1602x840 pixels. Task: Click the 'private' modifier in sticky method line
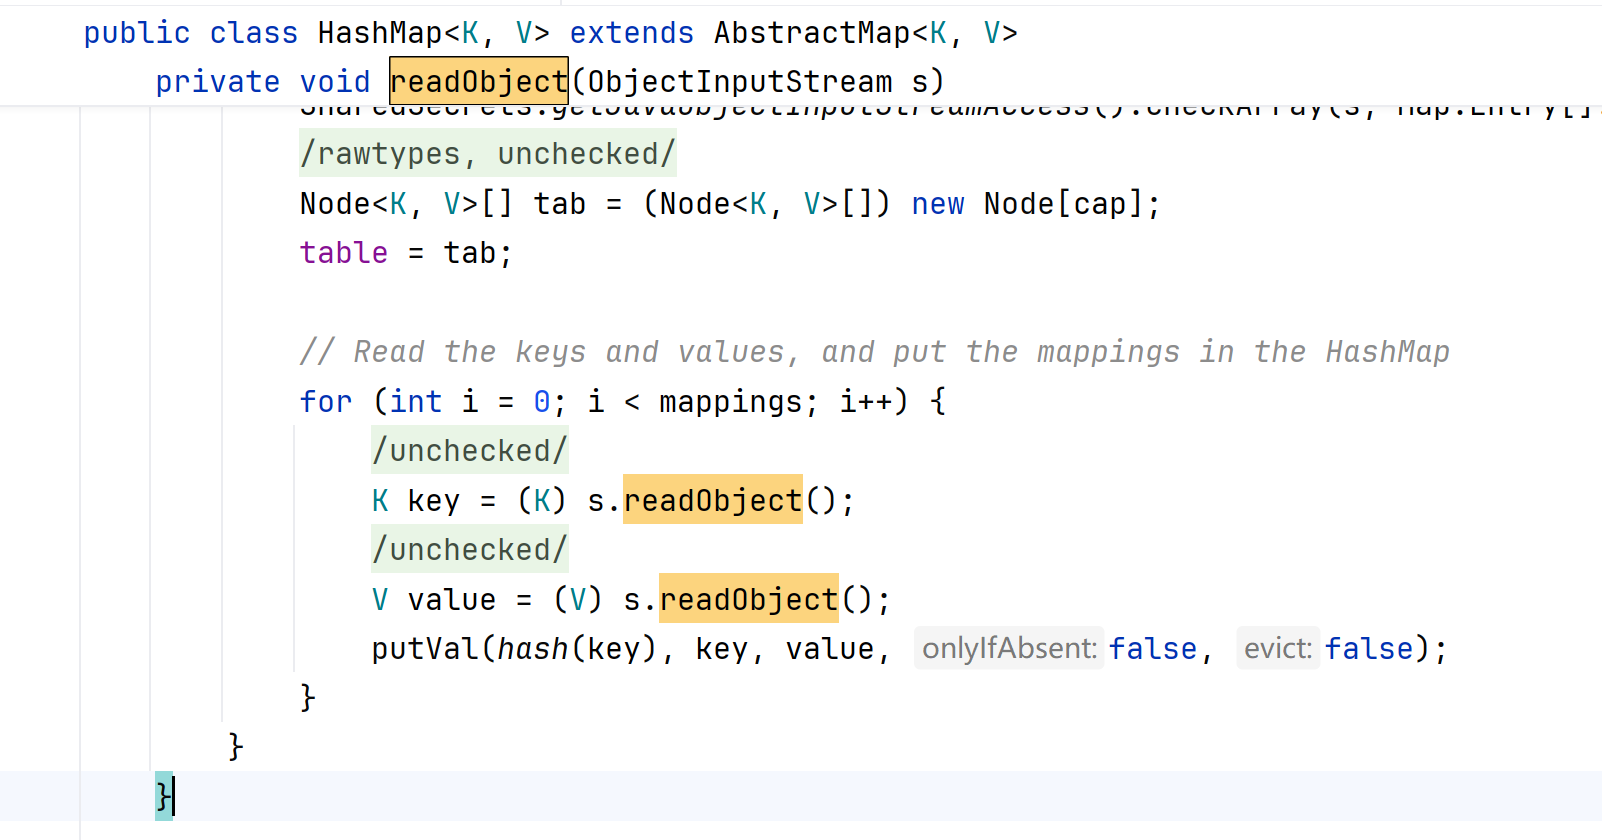point(218,81)
